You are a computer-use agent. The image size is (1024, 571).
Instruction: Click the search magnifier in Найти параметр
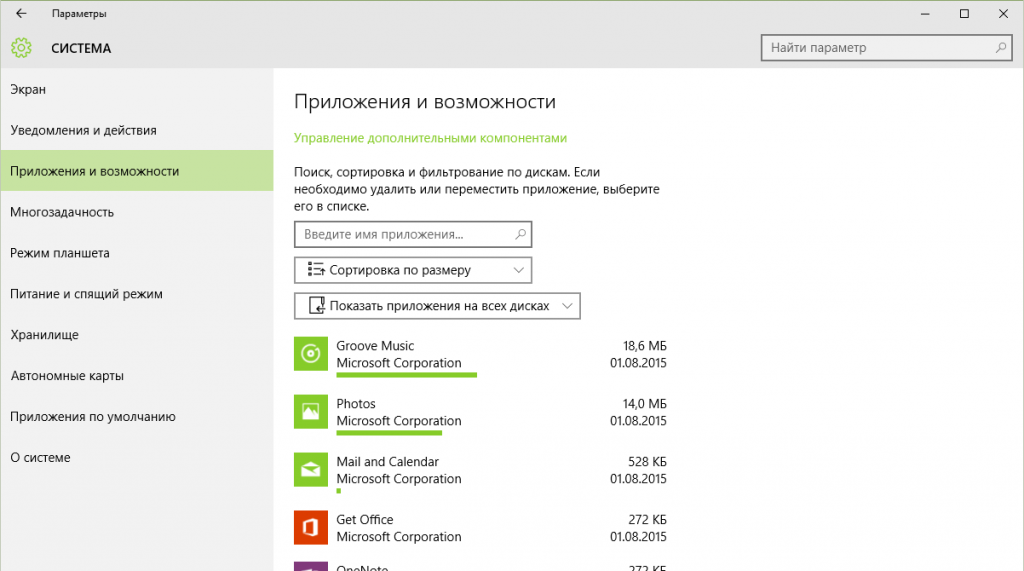pyautogui.click(x=1000, y=48)
